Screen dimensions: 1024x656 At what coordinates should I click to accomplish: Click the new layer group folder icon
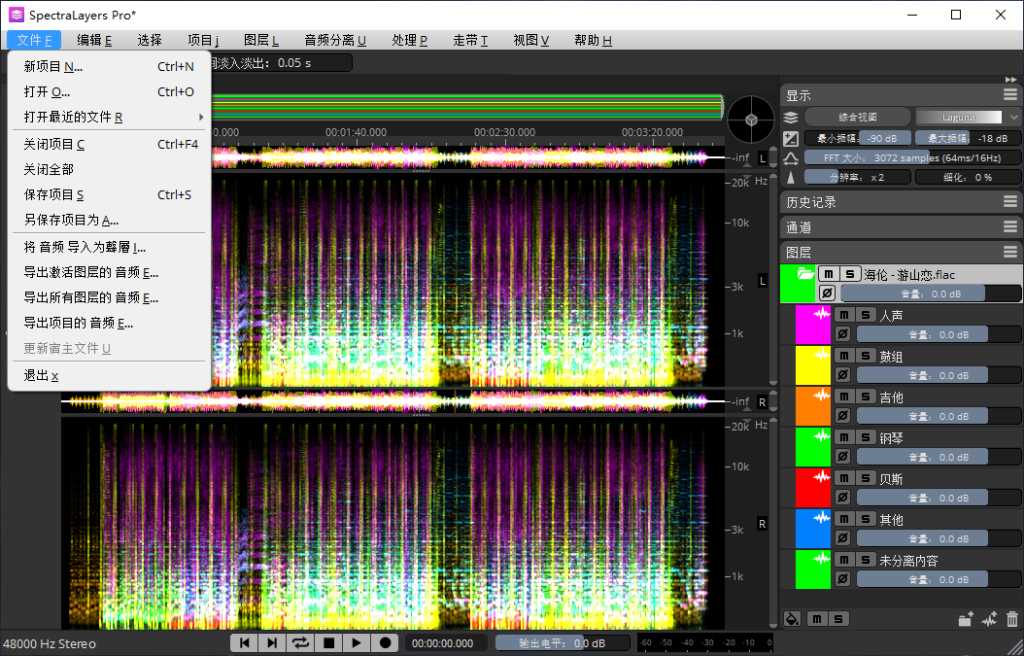point(966,619)
